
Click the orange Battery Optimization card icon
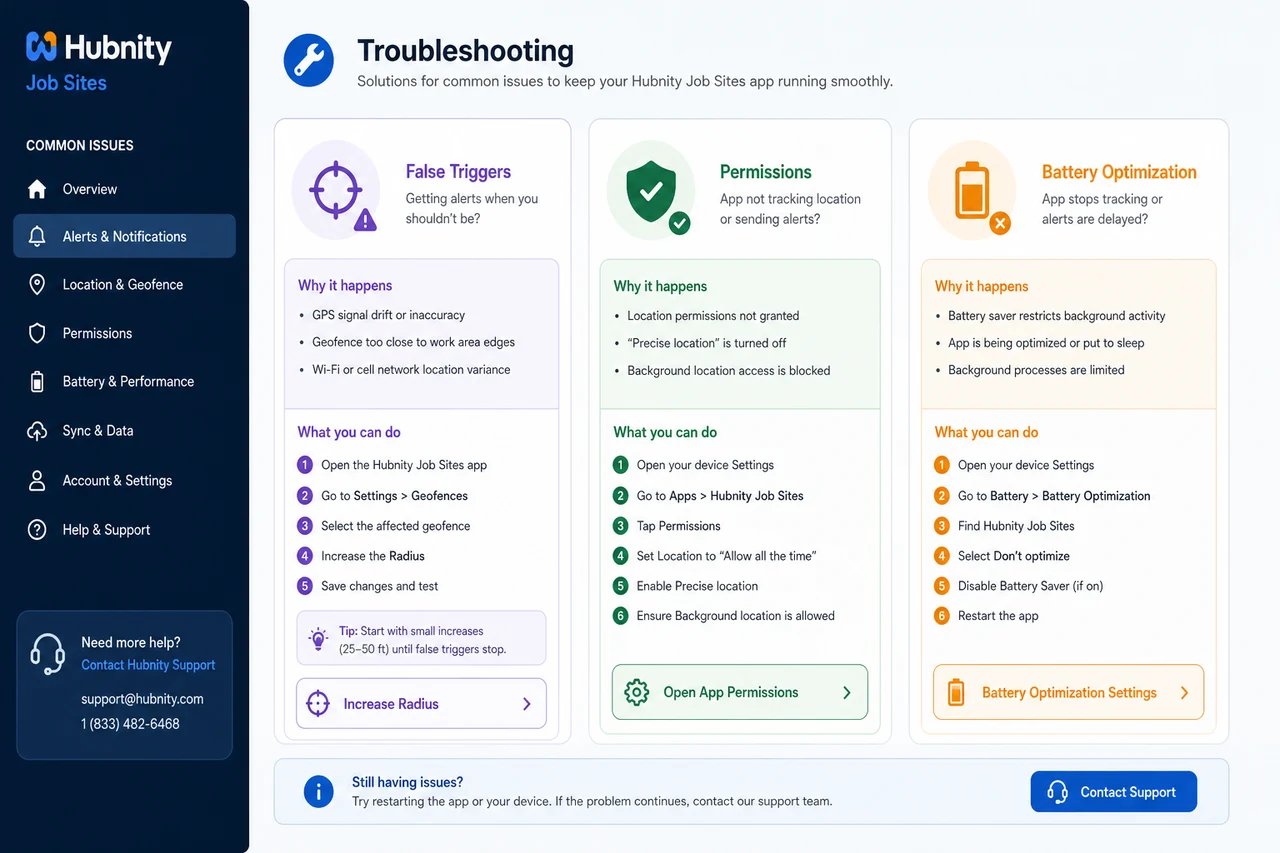pos(972,190)
